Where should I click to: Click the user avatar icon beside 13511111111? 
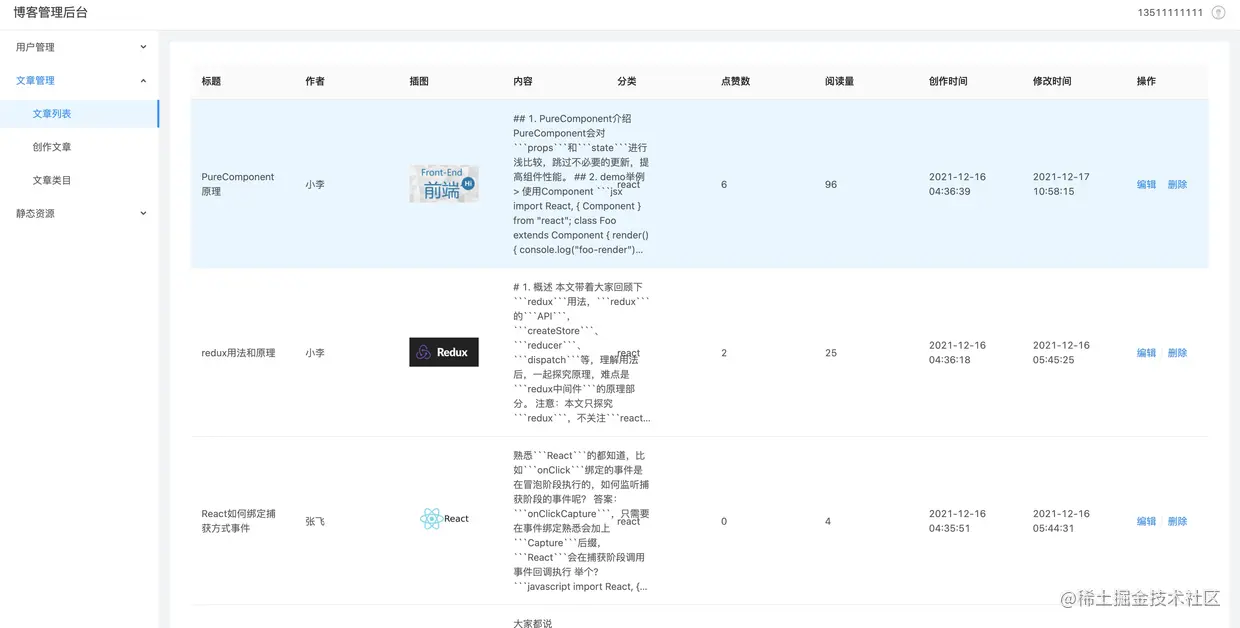tap(1217, 13)
